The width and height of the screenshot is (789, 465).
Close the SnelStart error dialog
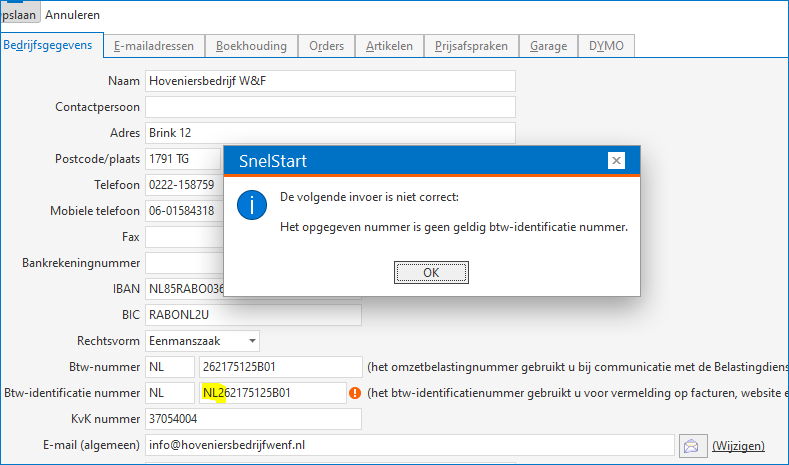click(x=616, y=161)
